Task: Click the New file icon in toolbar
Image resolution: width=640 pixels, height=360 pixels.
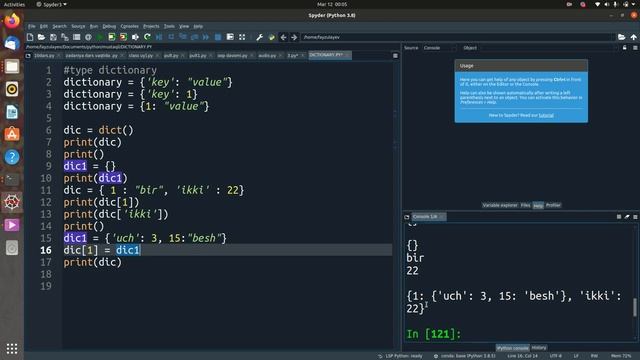Action: [x=30, y=37]
